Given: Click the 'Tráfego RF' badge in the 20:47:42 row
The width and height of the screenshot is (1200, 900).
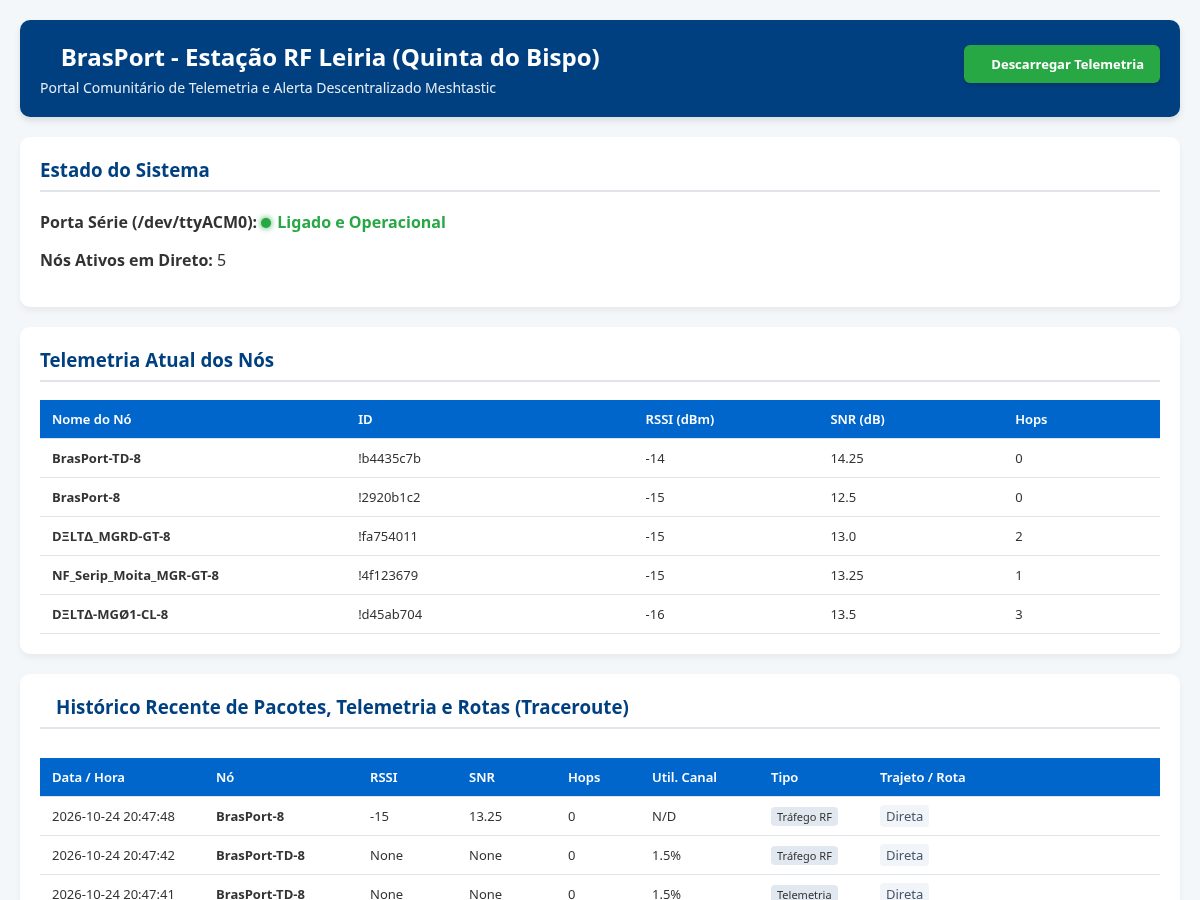Looking at the screenshot, I should (x=804, y=855).
